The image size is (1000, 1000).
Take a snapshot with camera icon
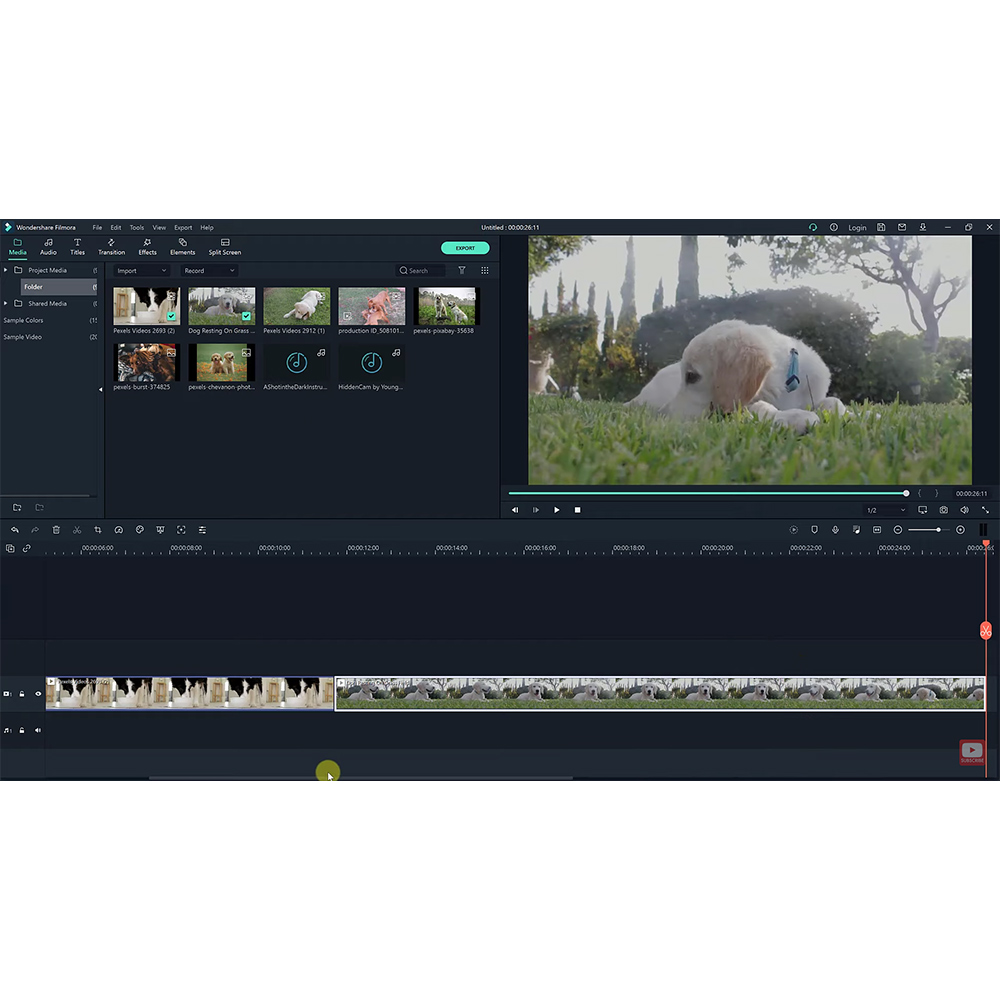pos(944,510)
